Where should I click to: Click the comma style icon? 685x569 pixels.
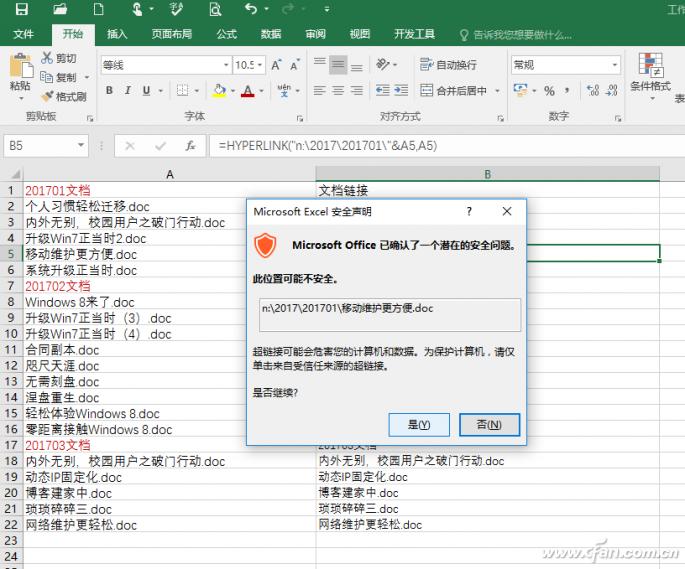point(567,91)
